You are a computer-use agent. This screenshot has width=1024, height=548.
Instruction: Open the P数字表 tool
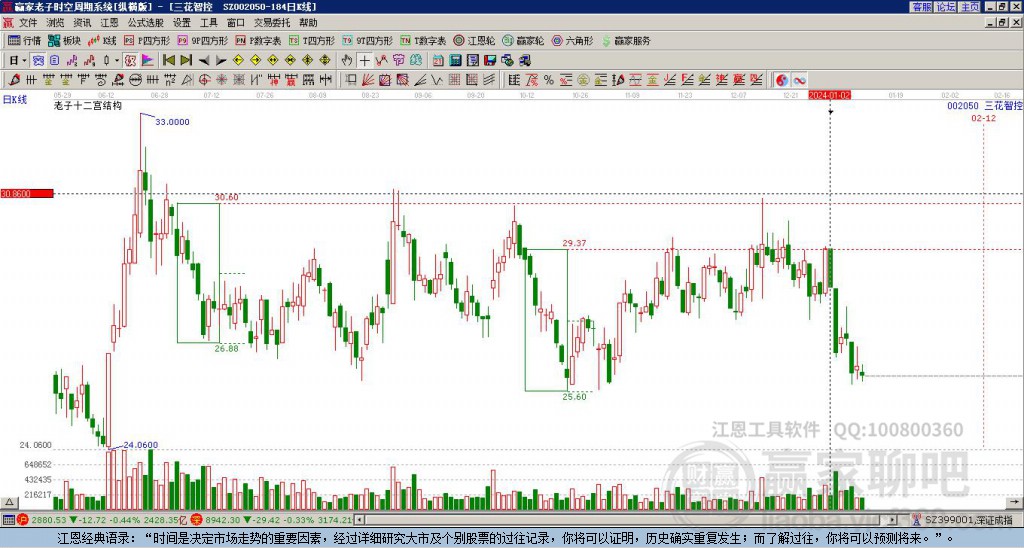[x=258, y=40]
